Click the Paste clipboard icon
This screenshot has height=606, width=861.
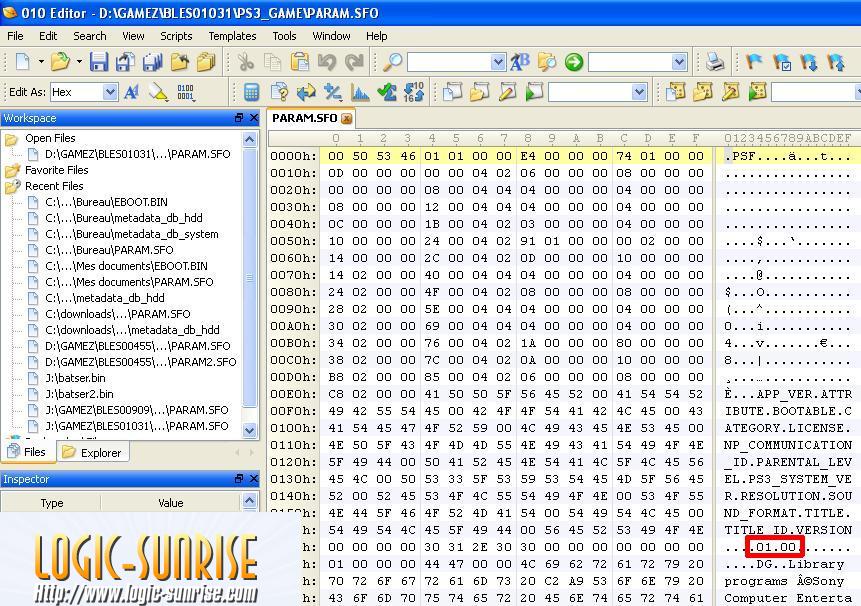click(x=299, y=62)
